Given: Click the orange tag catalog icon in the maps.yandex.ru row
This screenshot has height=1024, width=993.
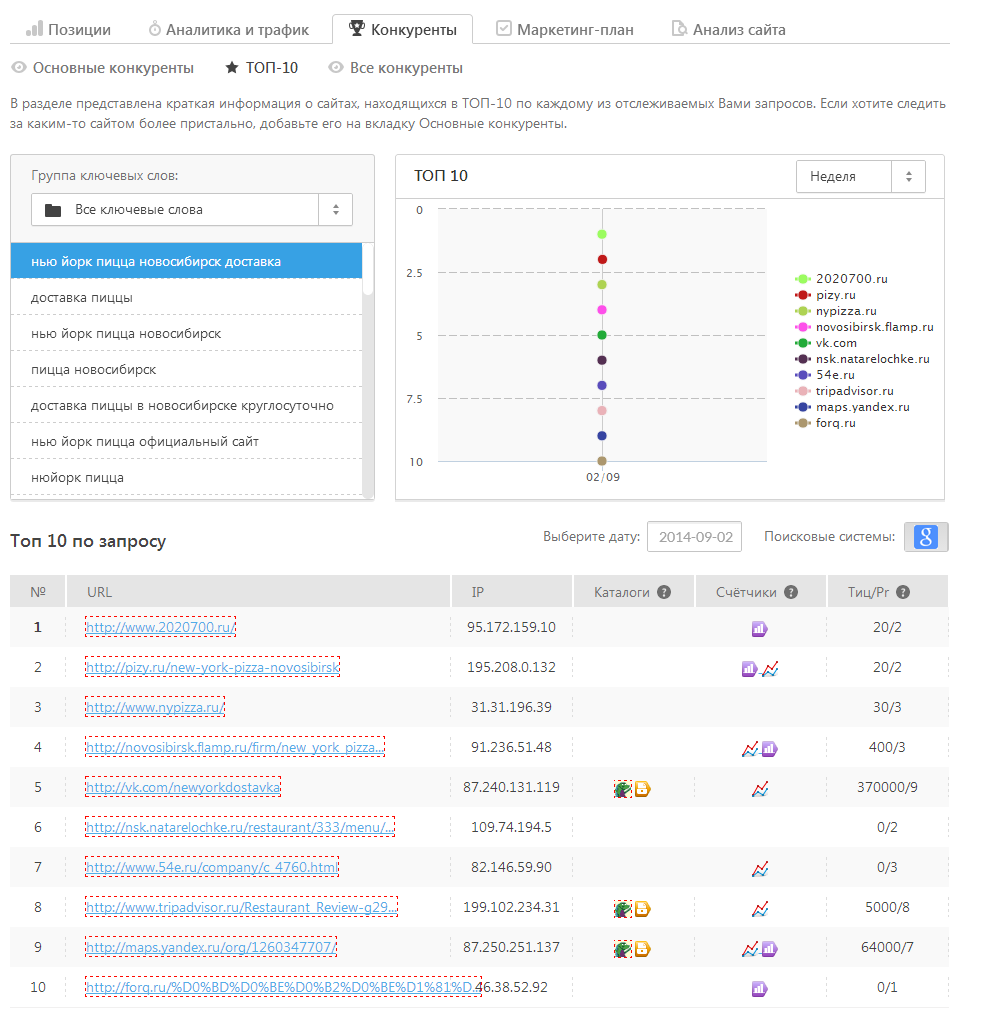Looking at the screenshot, I should point(642,949).
